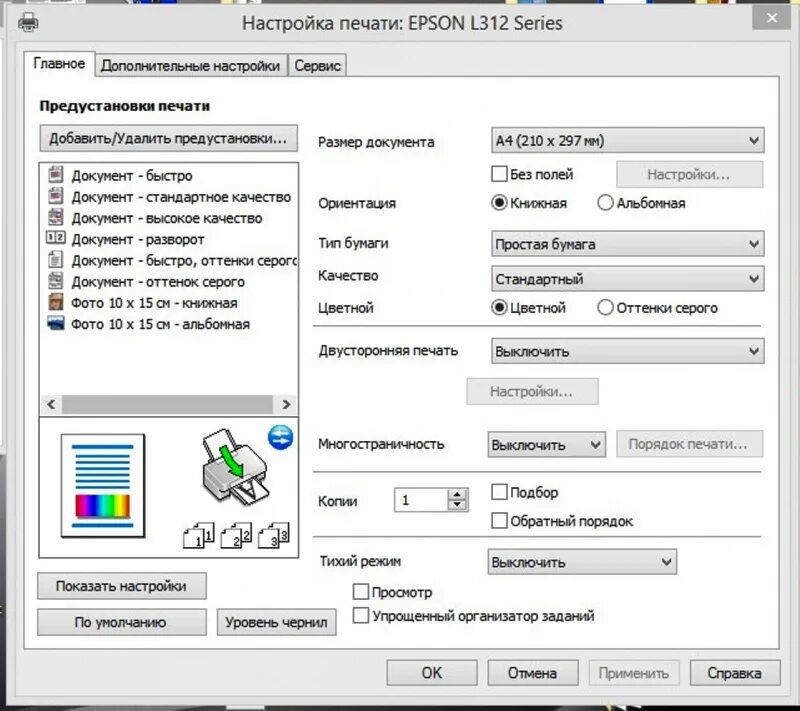Click the collation icon with pages numbered 1
Image resolution: width=800 pixels, height=711 pixels.
click(x=198, y=535)
